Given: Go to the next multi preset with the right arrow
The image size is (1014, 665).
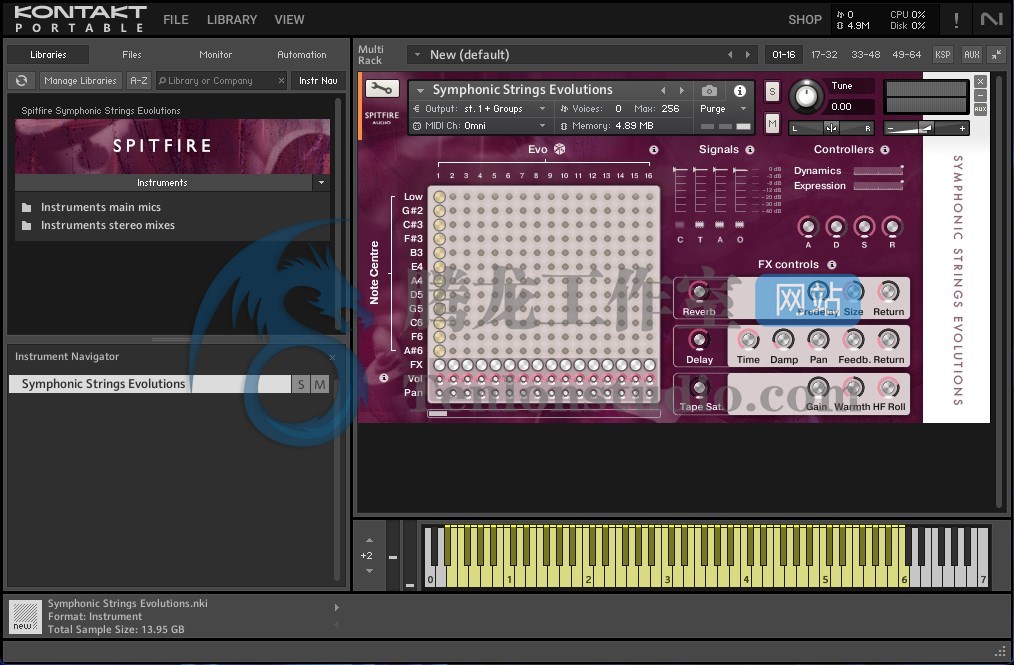Looking at the screenshot, I should (x=748, y=54).
